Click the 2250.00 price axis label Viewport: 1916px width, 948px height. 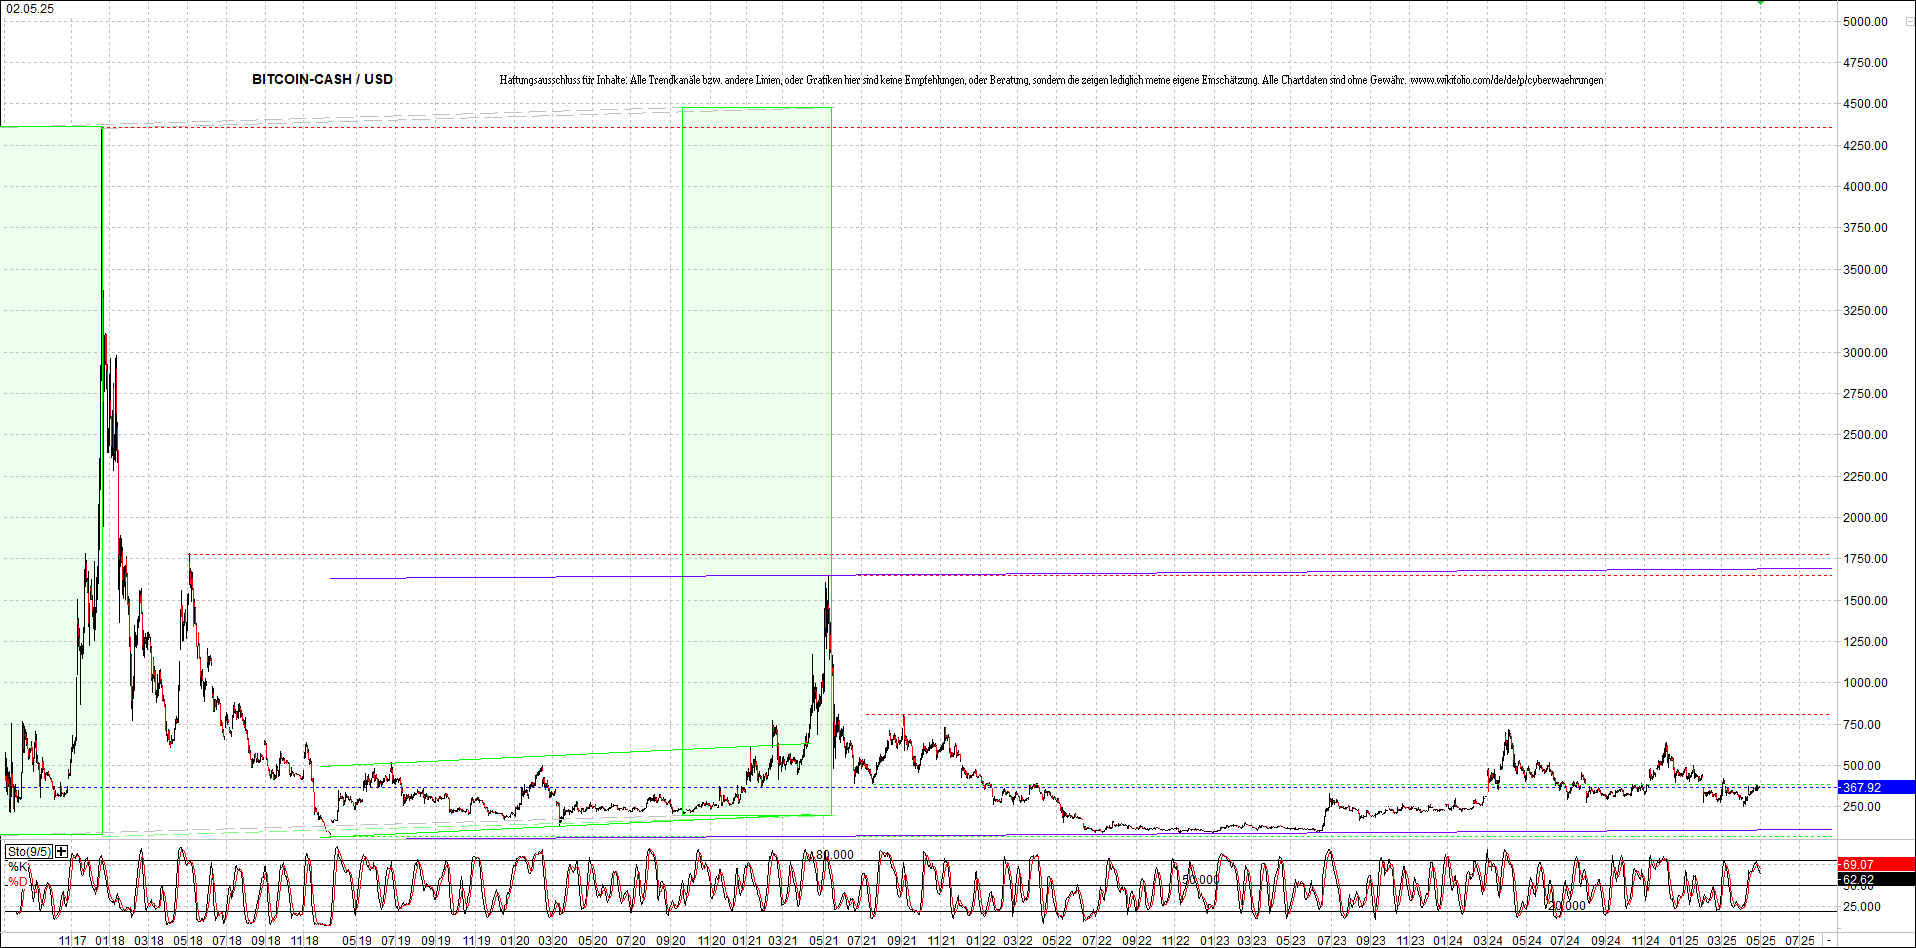tap(1865, 476)
